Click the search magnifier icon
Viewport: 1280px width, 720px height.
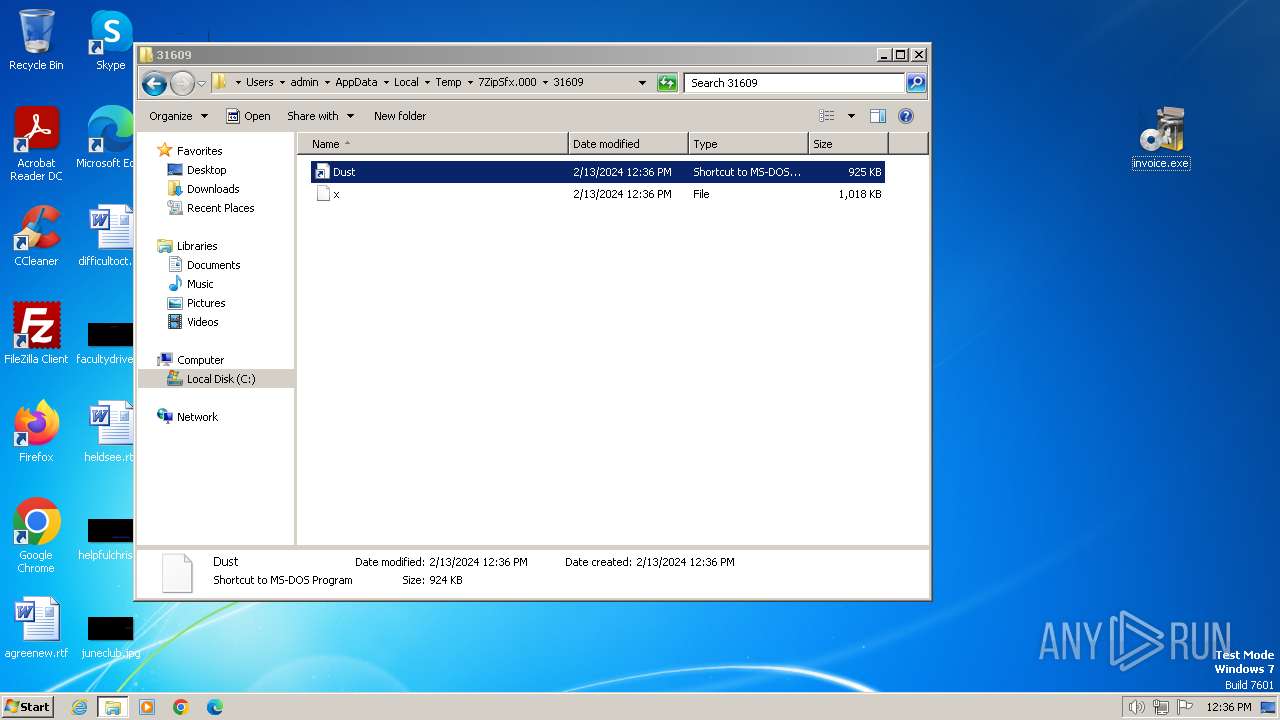point(915,83)
